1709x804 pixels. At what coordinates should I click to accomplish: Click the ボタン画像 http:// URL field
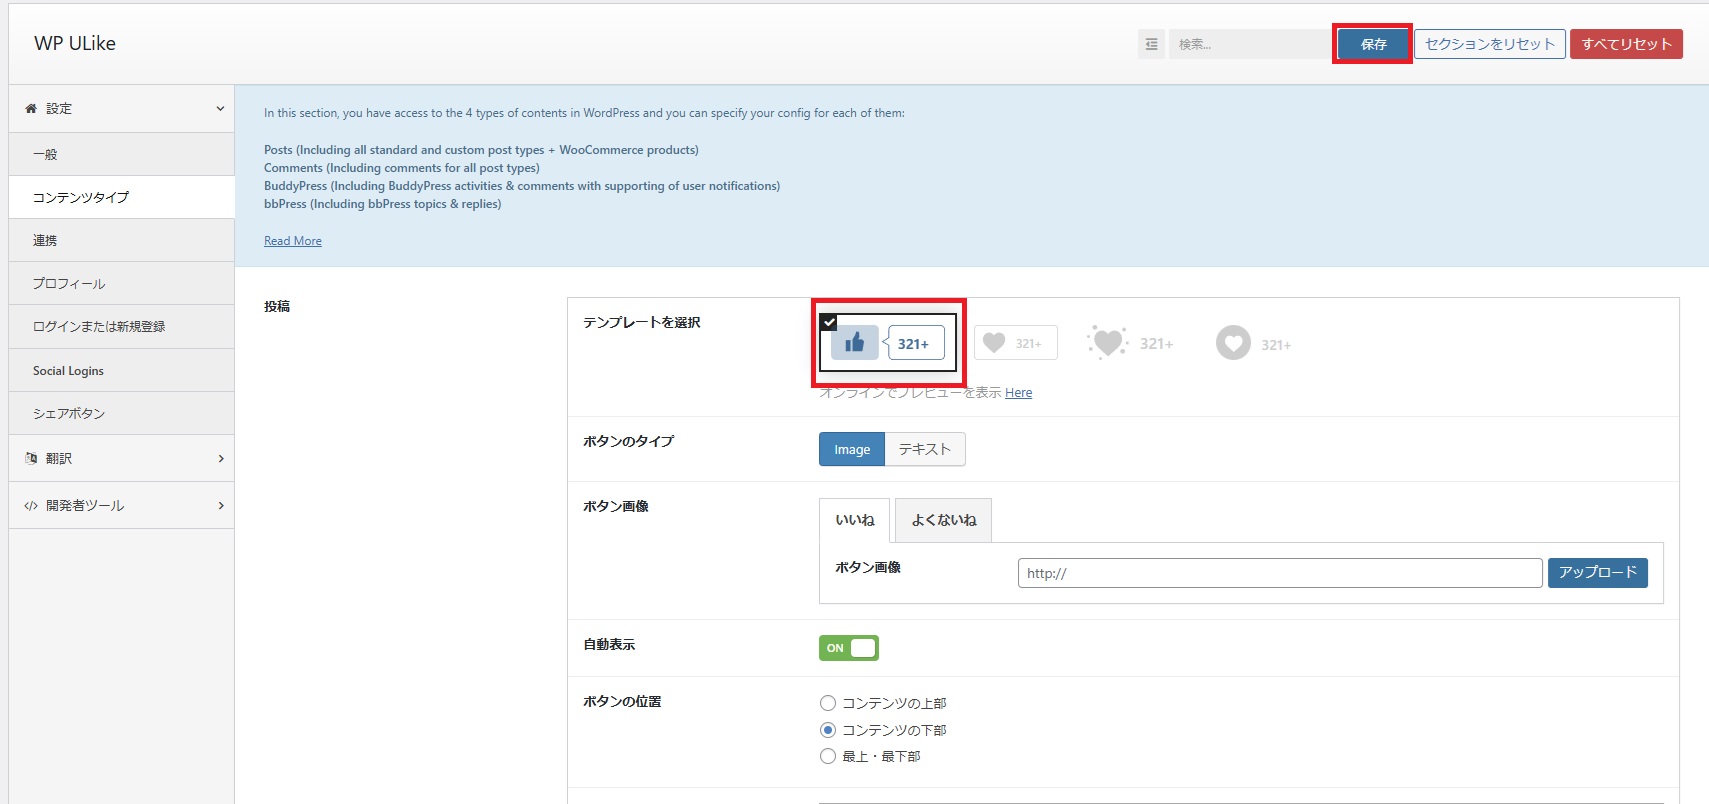[x=1279, y=573]
